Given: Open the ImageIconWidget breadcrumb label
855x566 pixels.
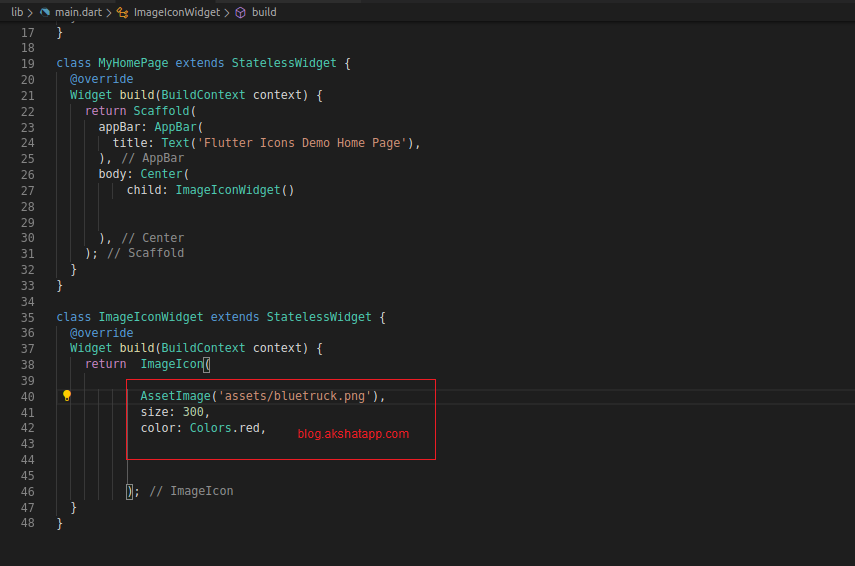Looking at the screenshot, I should pos(176,12).
